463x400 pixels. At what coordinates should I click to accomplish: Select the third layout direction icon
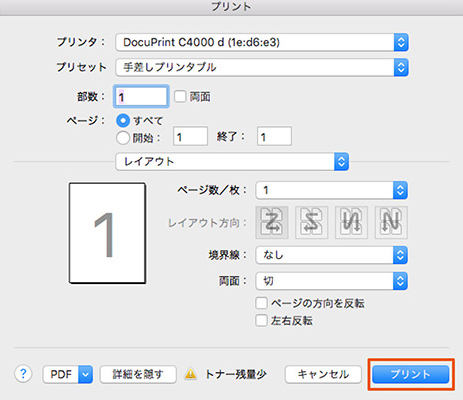click(351, 222)
